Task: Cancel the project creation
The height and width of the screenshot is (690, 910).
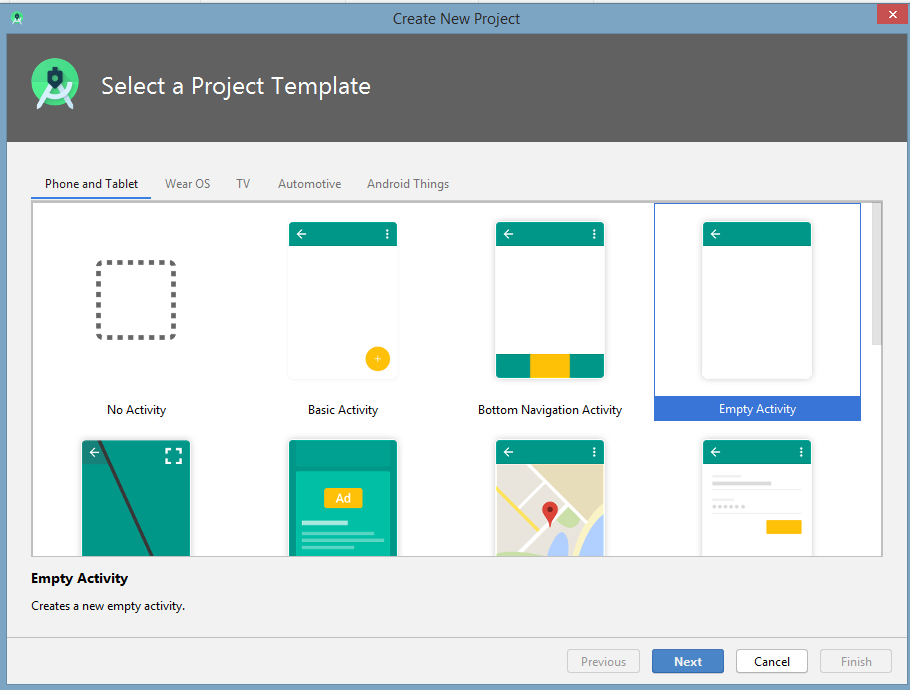Action: coord(771,661)
